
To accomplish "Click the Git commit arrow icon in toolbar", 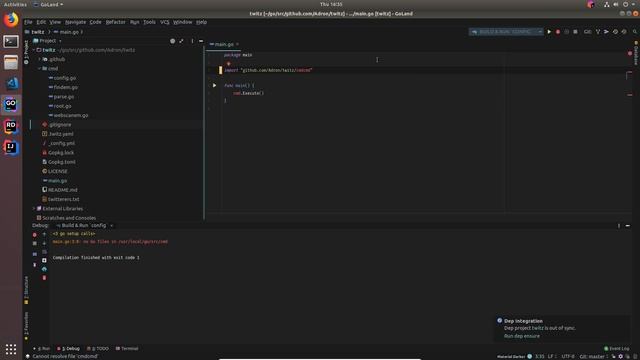I will tap(607, 31).
